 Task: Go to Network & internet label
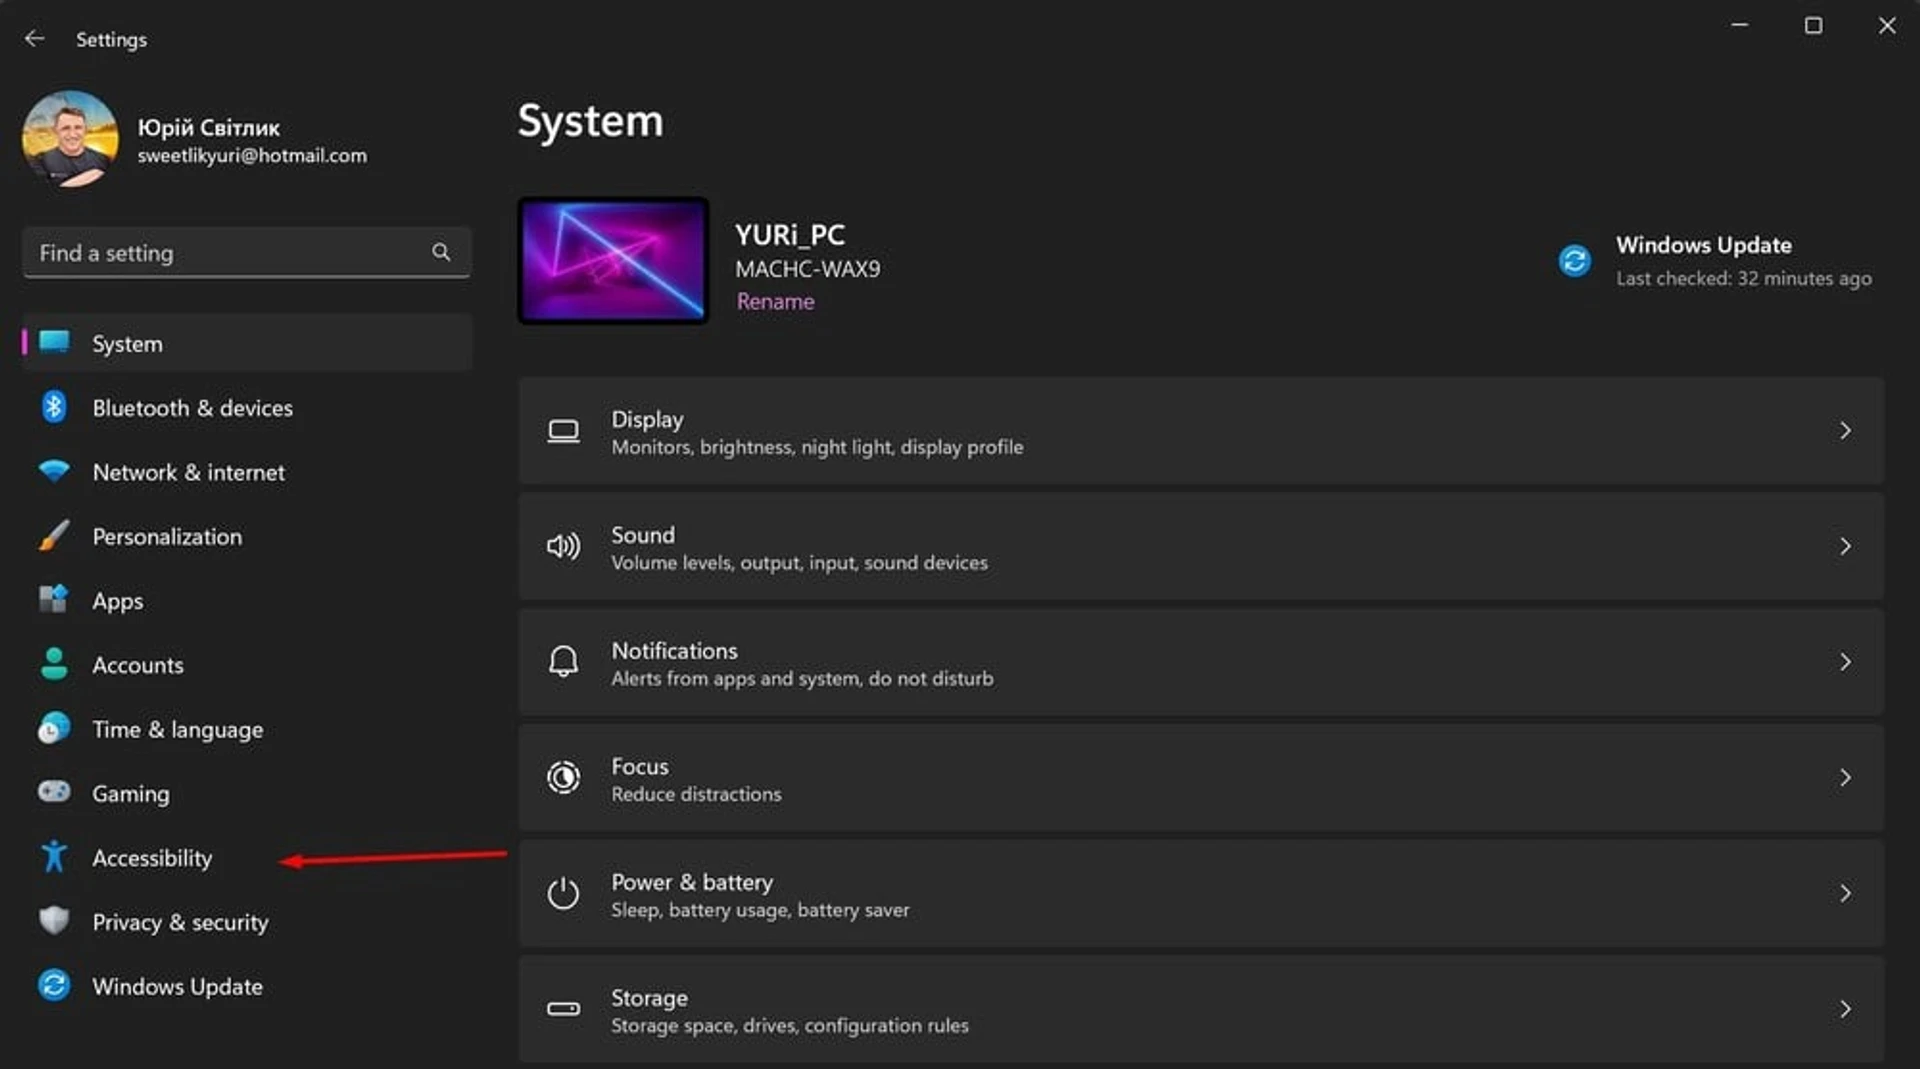coord(188,472)
